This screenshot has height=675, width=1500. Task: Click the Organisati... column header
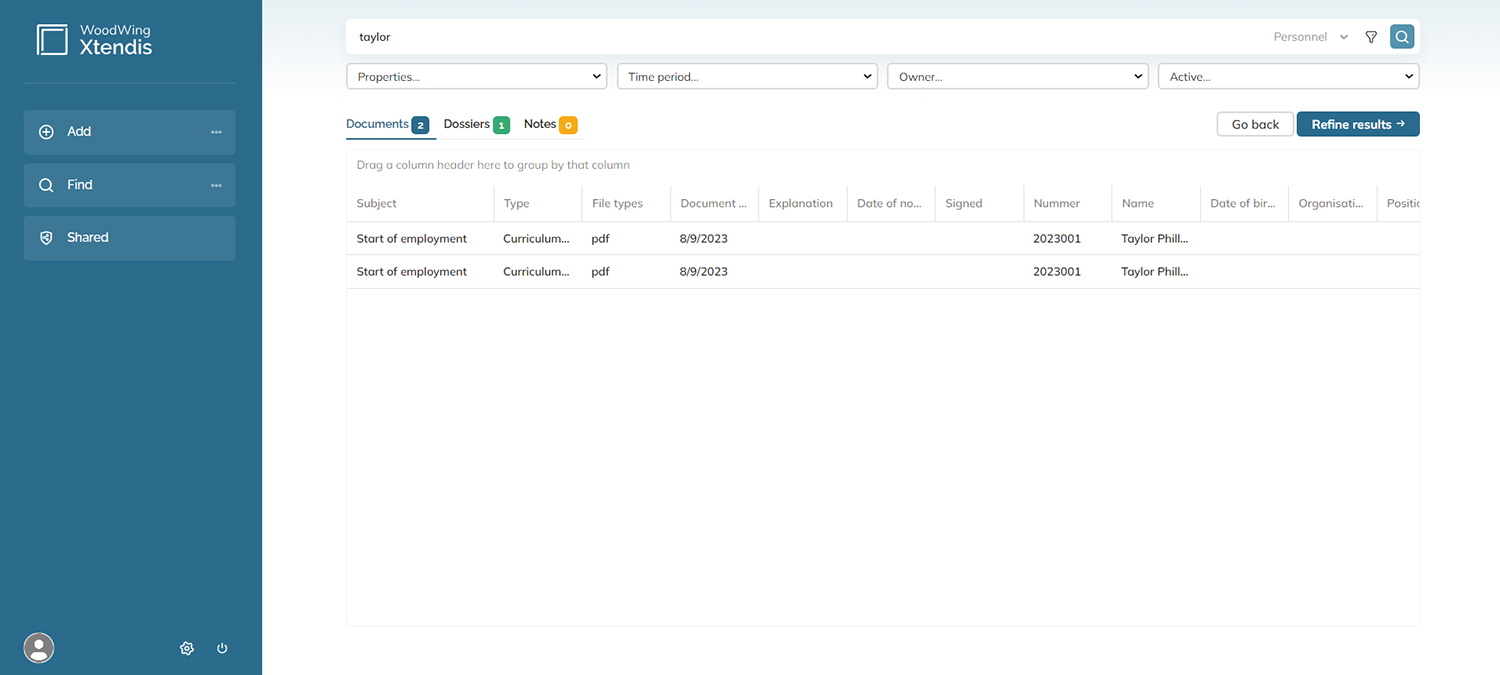[x=1332, y=203]
